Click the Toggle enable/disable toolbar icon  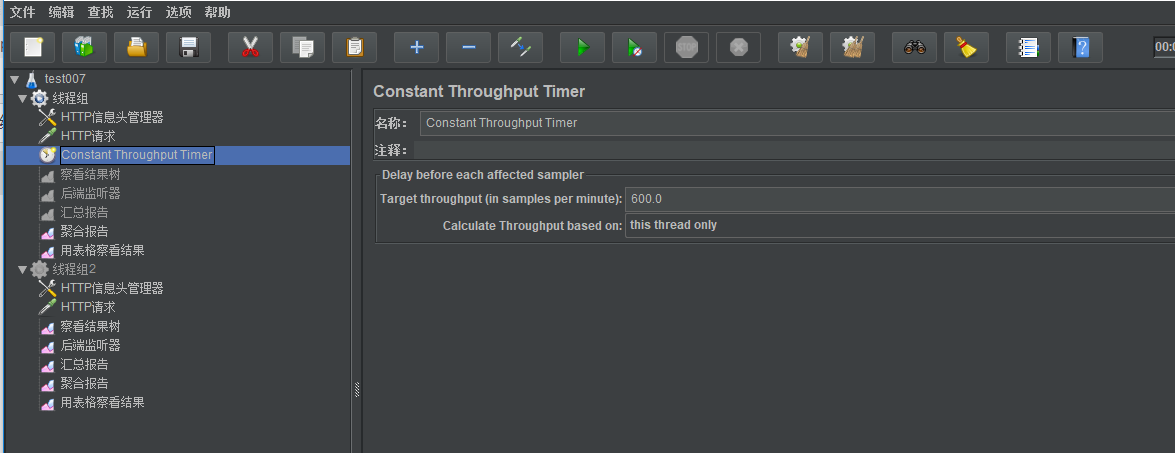tap(521, 48)
